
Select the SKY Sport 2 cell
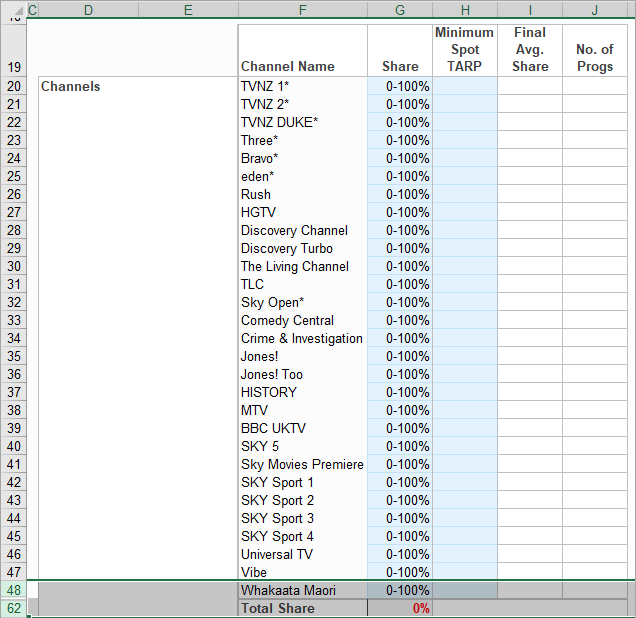coord(303,500)
